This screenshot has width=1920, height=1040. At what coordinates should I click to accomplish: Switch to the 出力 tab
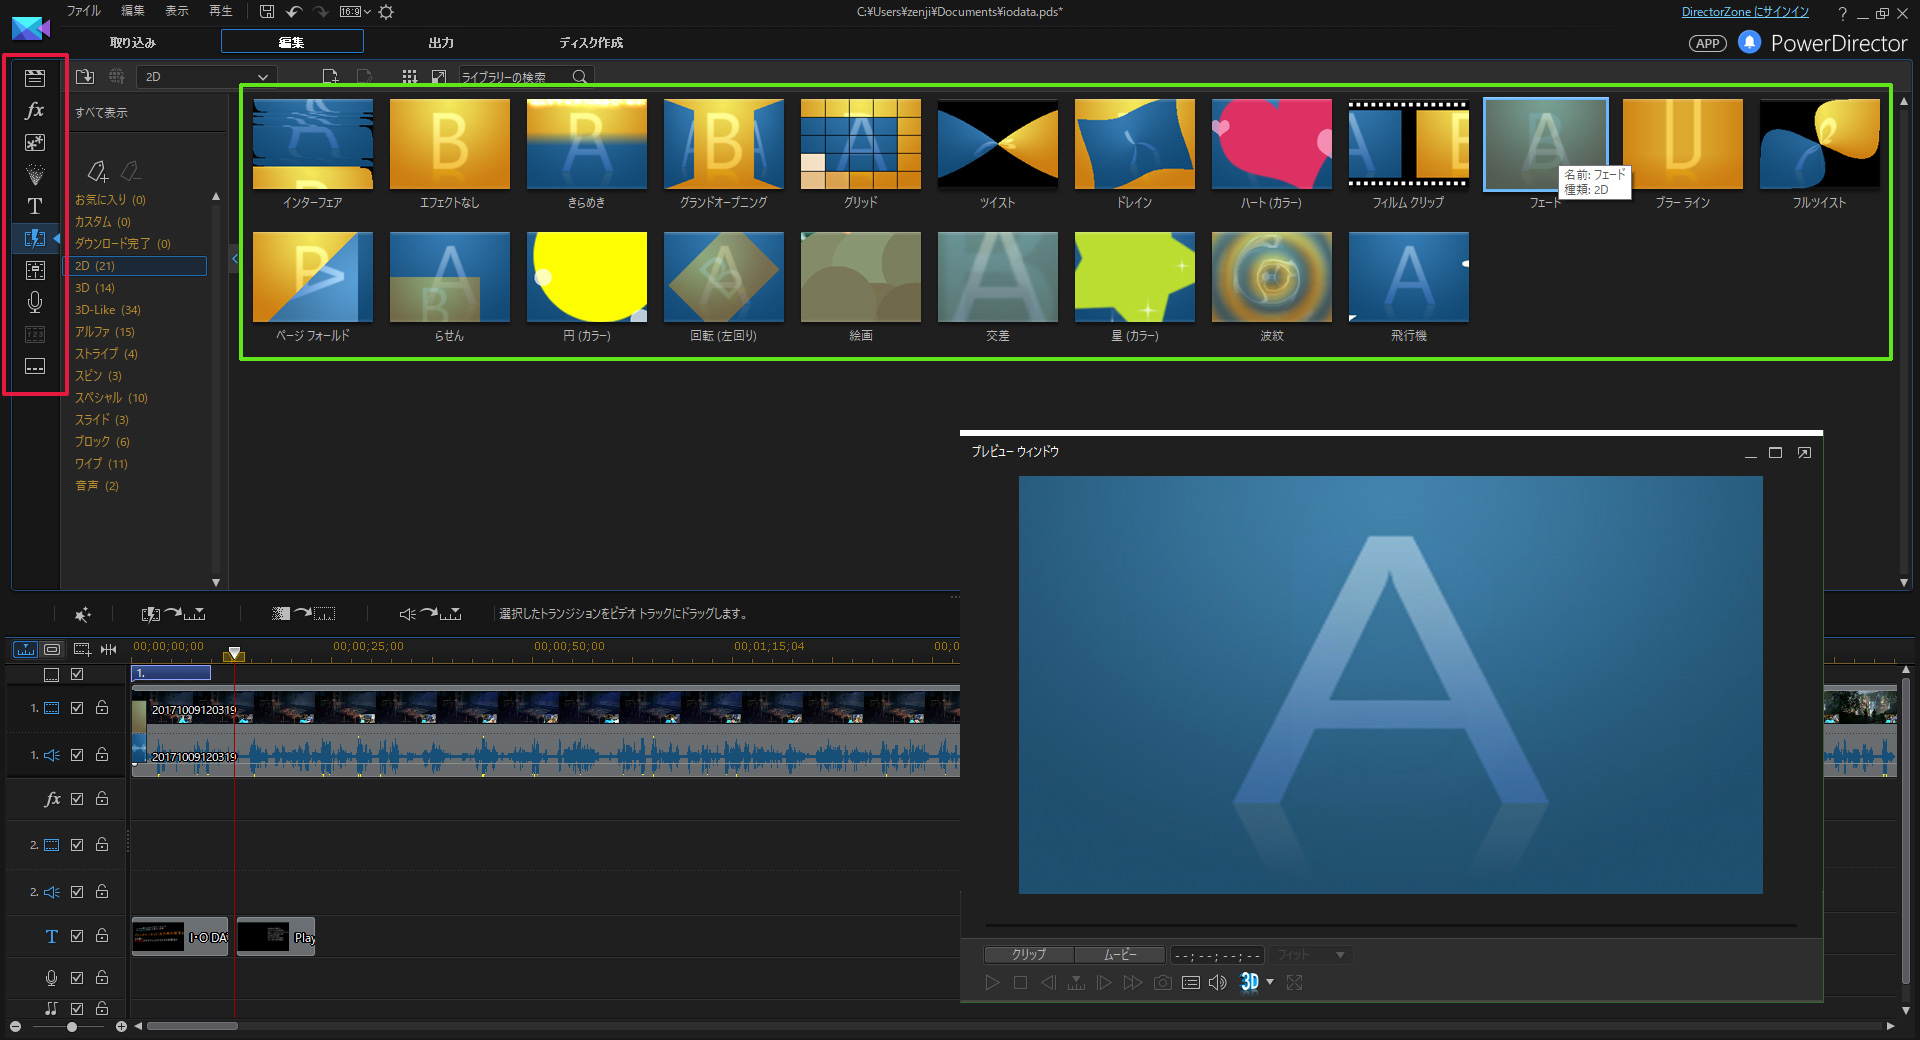441,43
